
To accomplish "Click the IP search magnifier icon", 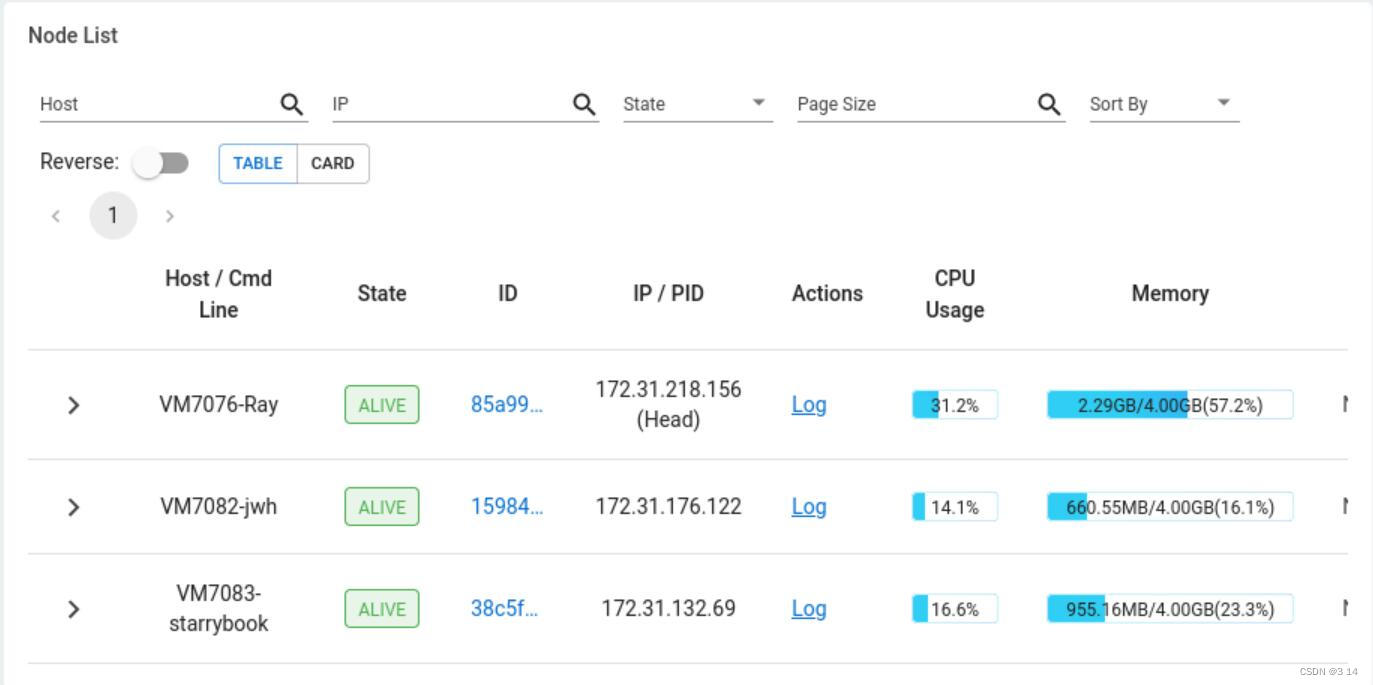I will coord(583,103).
